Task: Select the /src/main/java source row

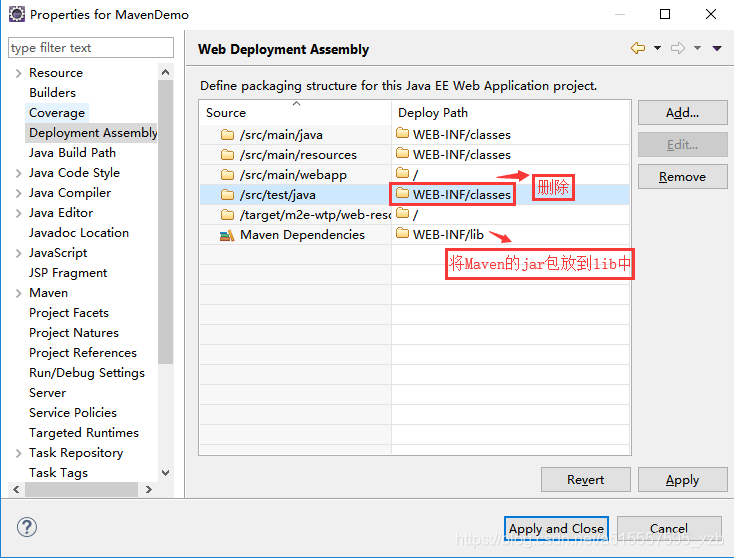Action: pyautogui.click(x=296, y=135)
